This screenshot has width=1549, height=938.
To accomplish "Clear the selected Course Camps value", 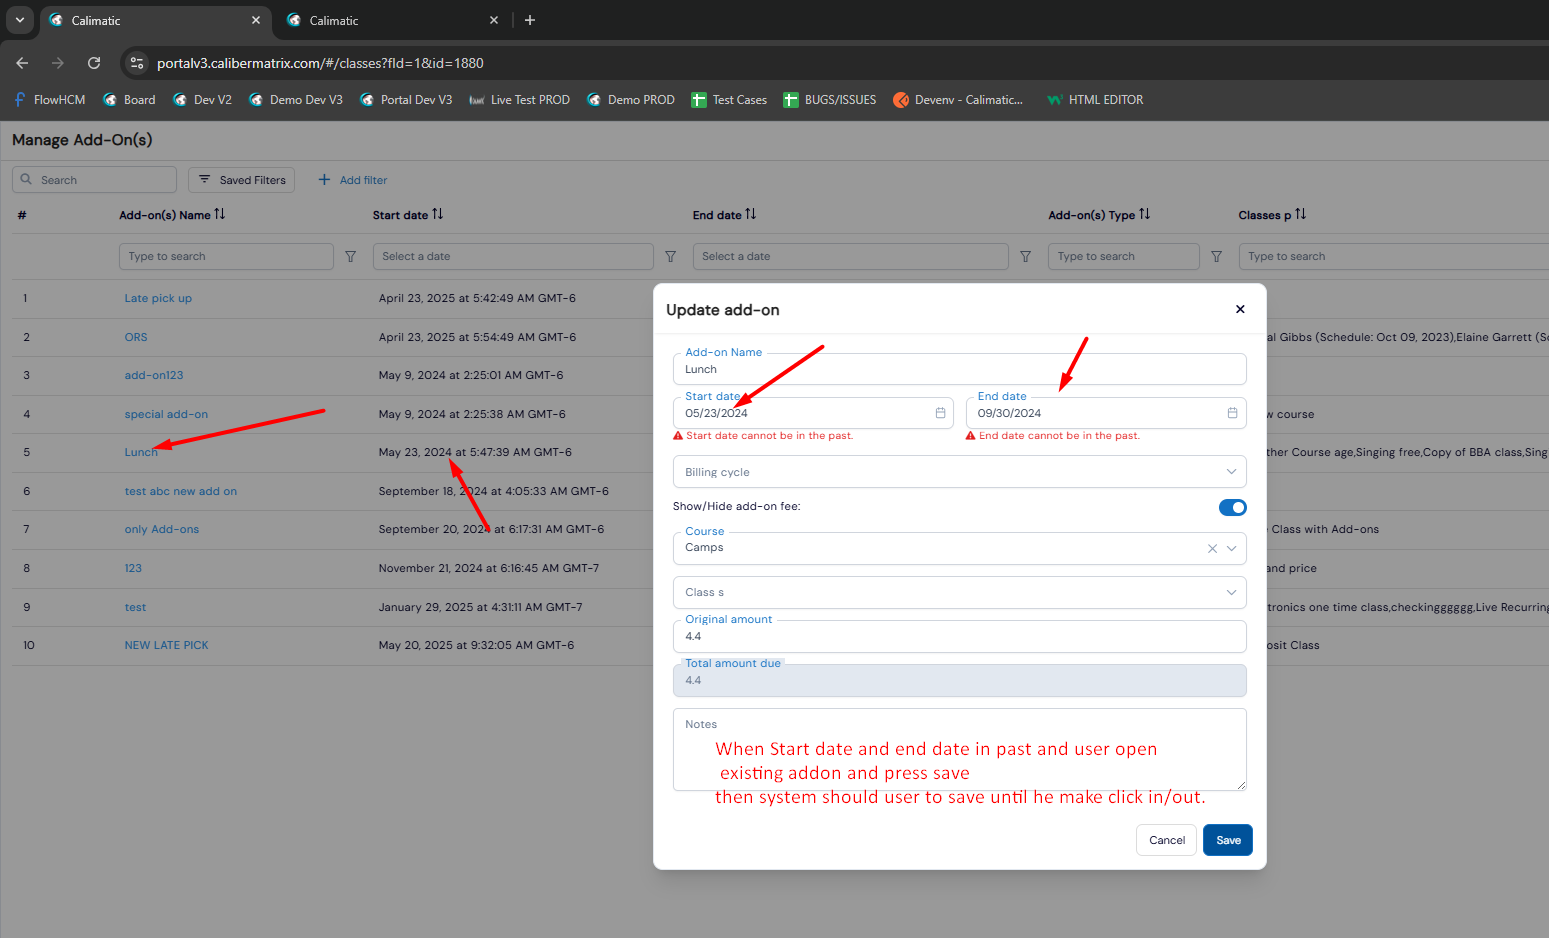I will coord(1212,548).
